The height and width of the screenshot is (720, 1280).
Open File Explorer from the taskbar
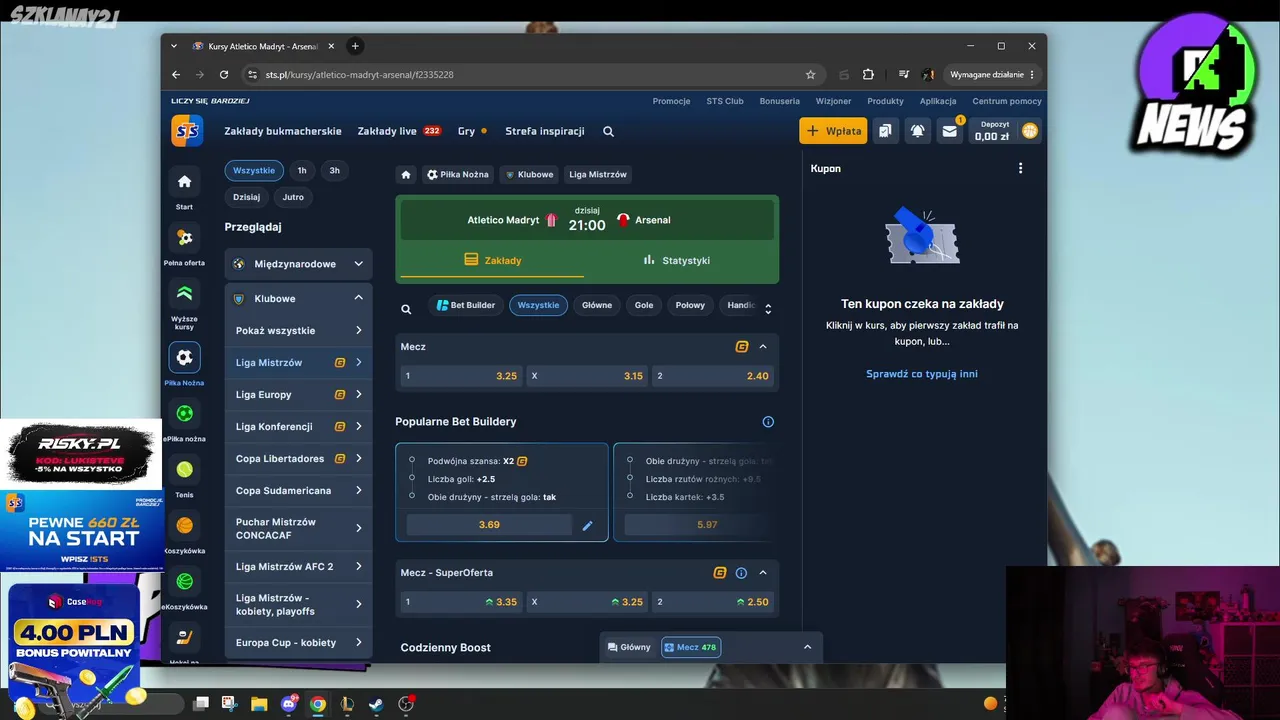tap(259, 704)
